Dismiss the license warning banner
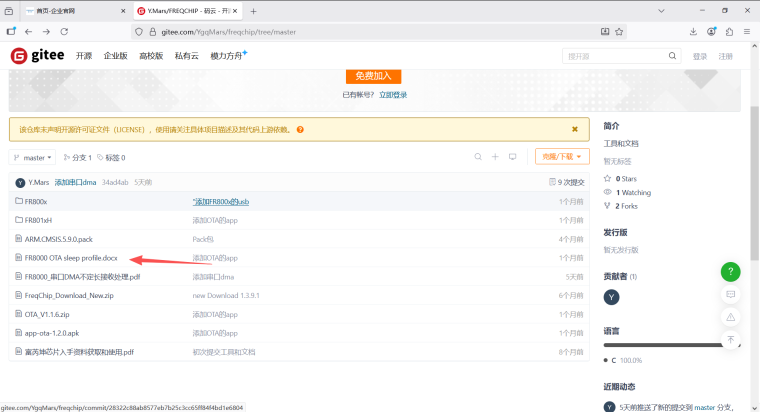 (x=574, y=129)
